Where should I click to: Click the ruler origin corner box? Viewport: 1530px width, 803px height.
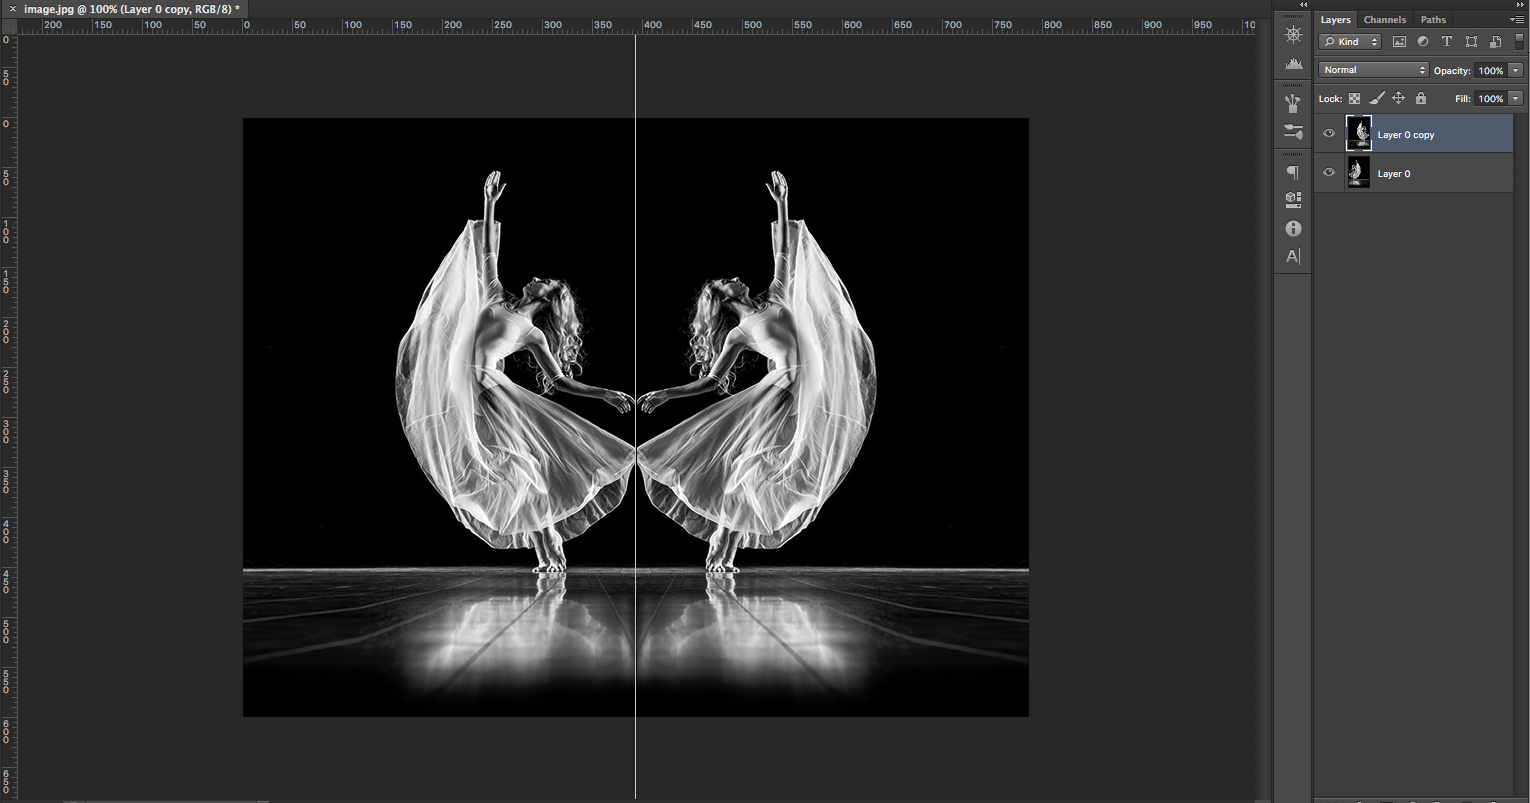point(8,26)
